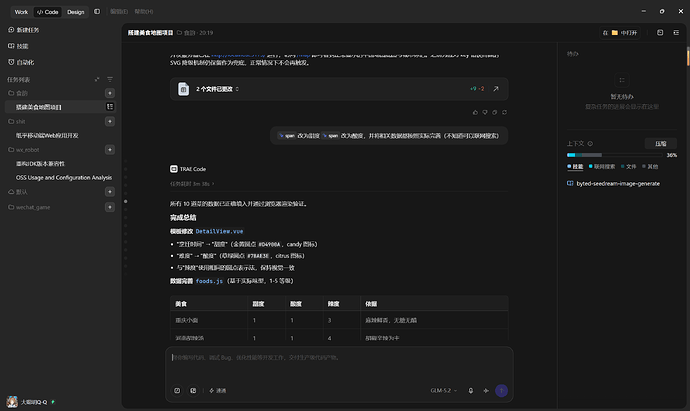Click the thumbs down icon under the response
The height and width of the screenshot is (411, 690).
coord(485,112)
